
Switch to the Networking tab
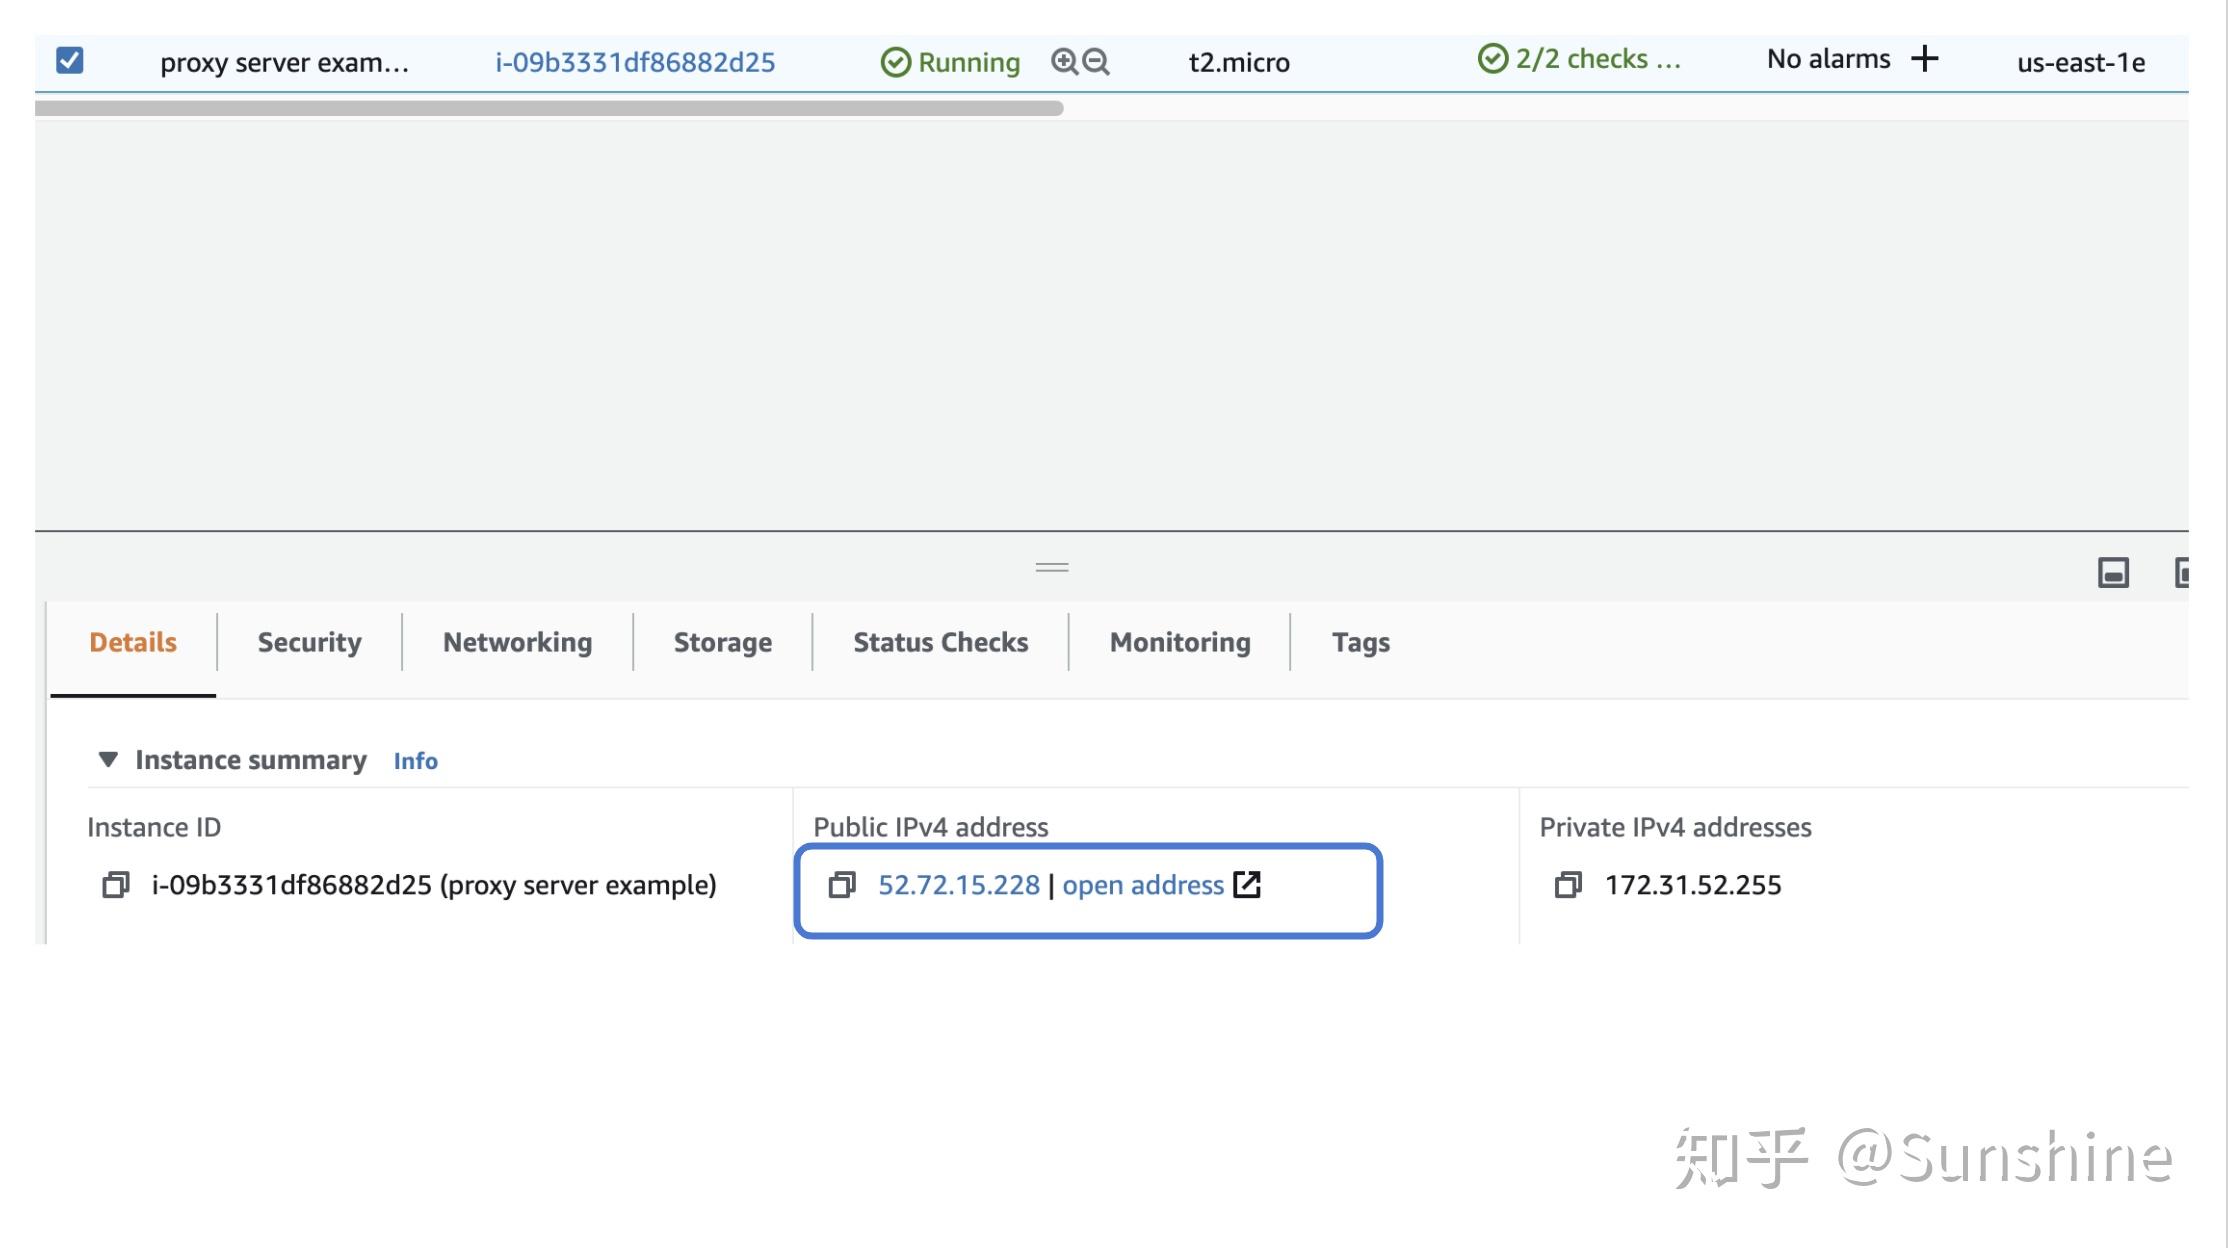point(516,642)
